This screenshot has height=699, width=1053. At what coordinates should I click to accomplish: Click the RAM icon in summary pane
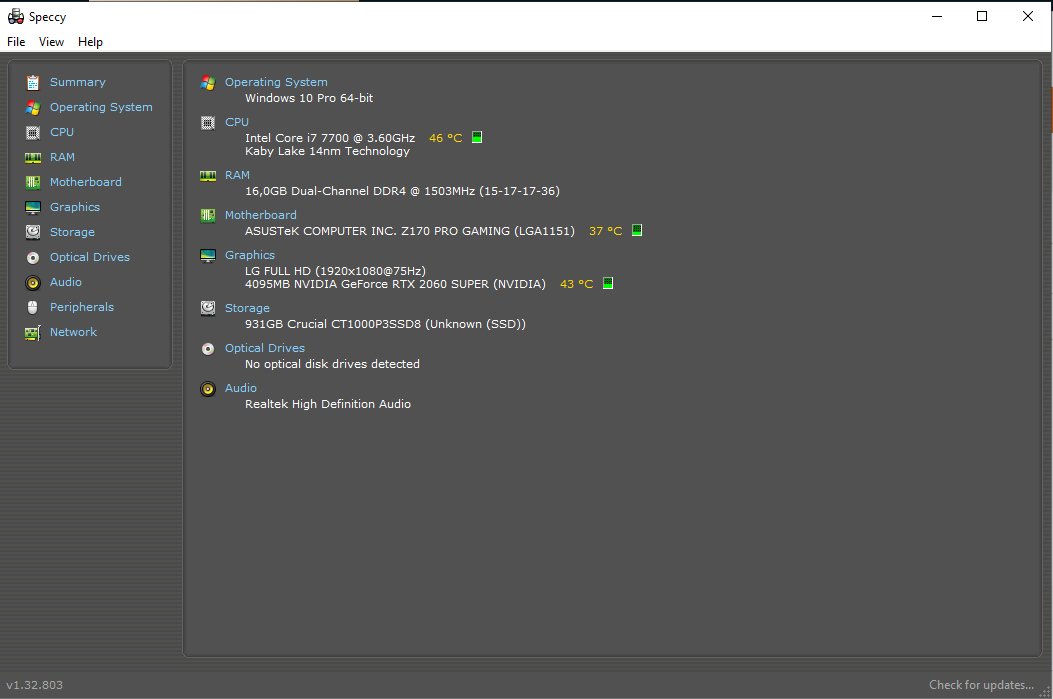click(208, 176)
